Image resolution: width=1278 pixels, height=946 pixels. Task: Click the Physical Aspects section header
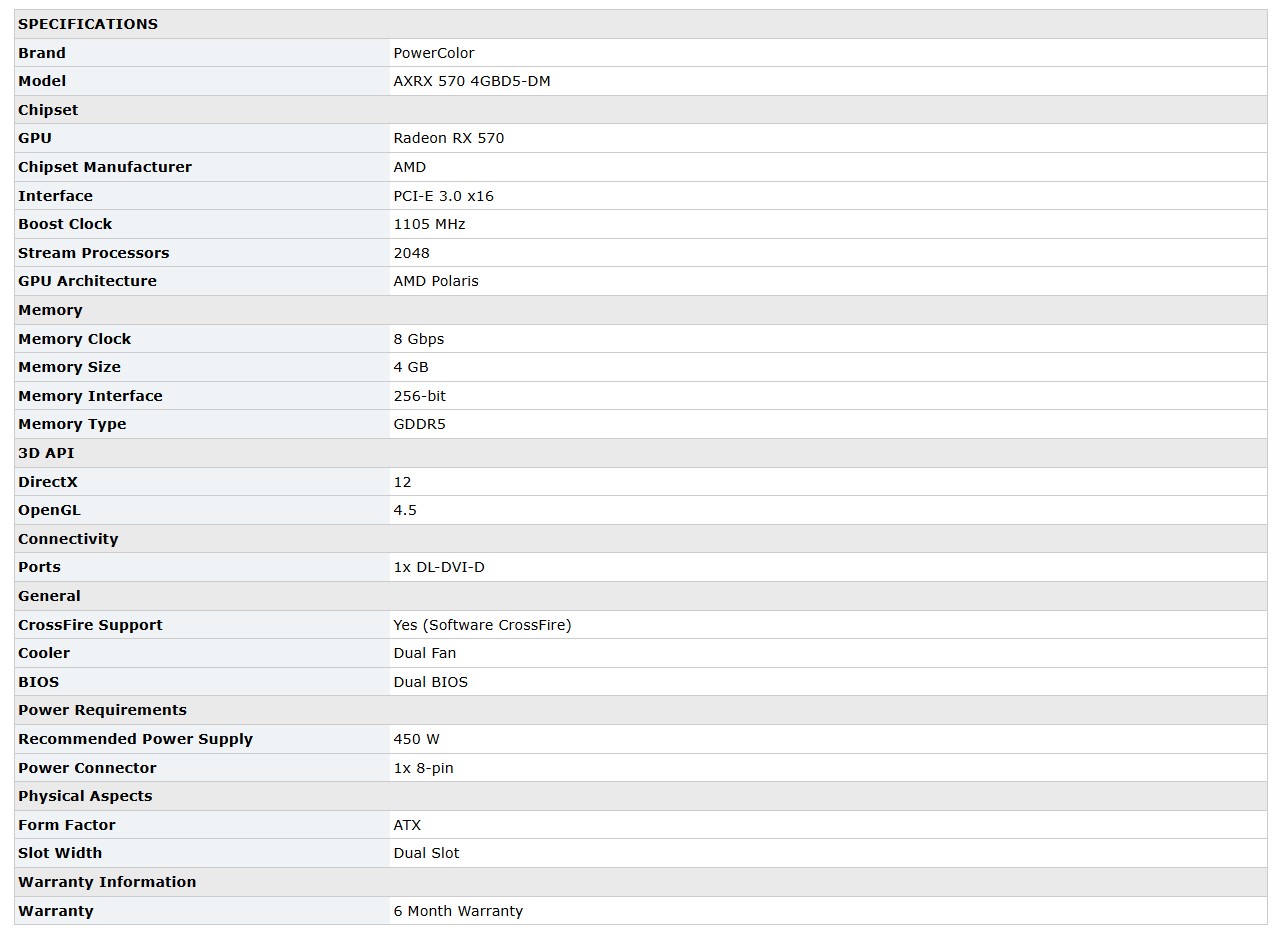click(x=640, y=796)
